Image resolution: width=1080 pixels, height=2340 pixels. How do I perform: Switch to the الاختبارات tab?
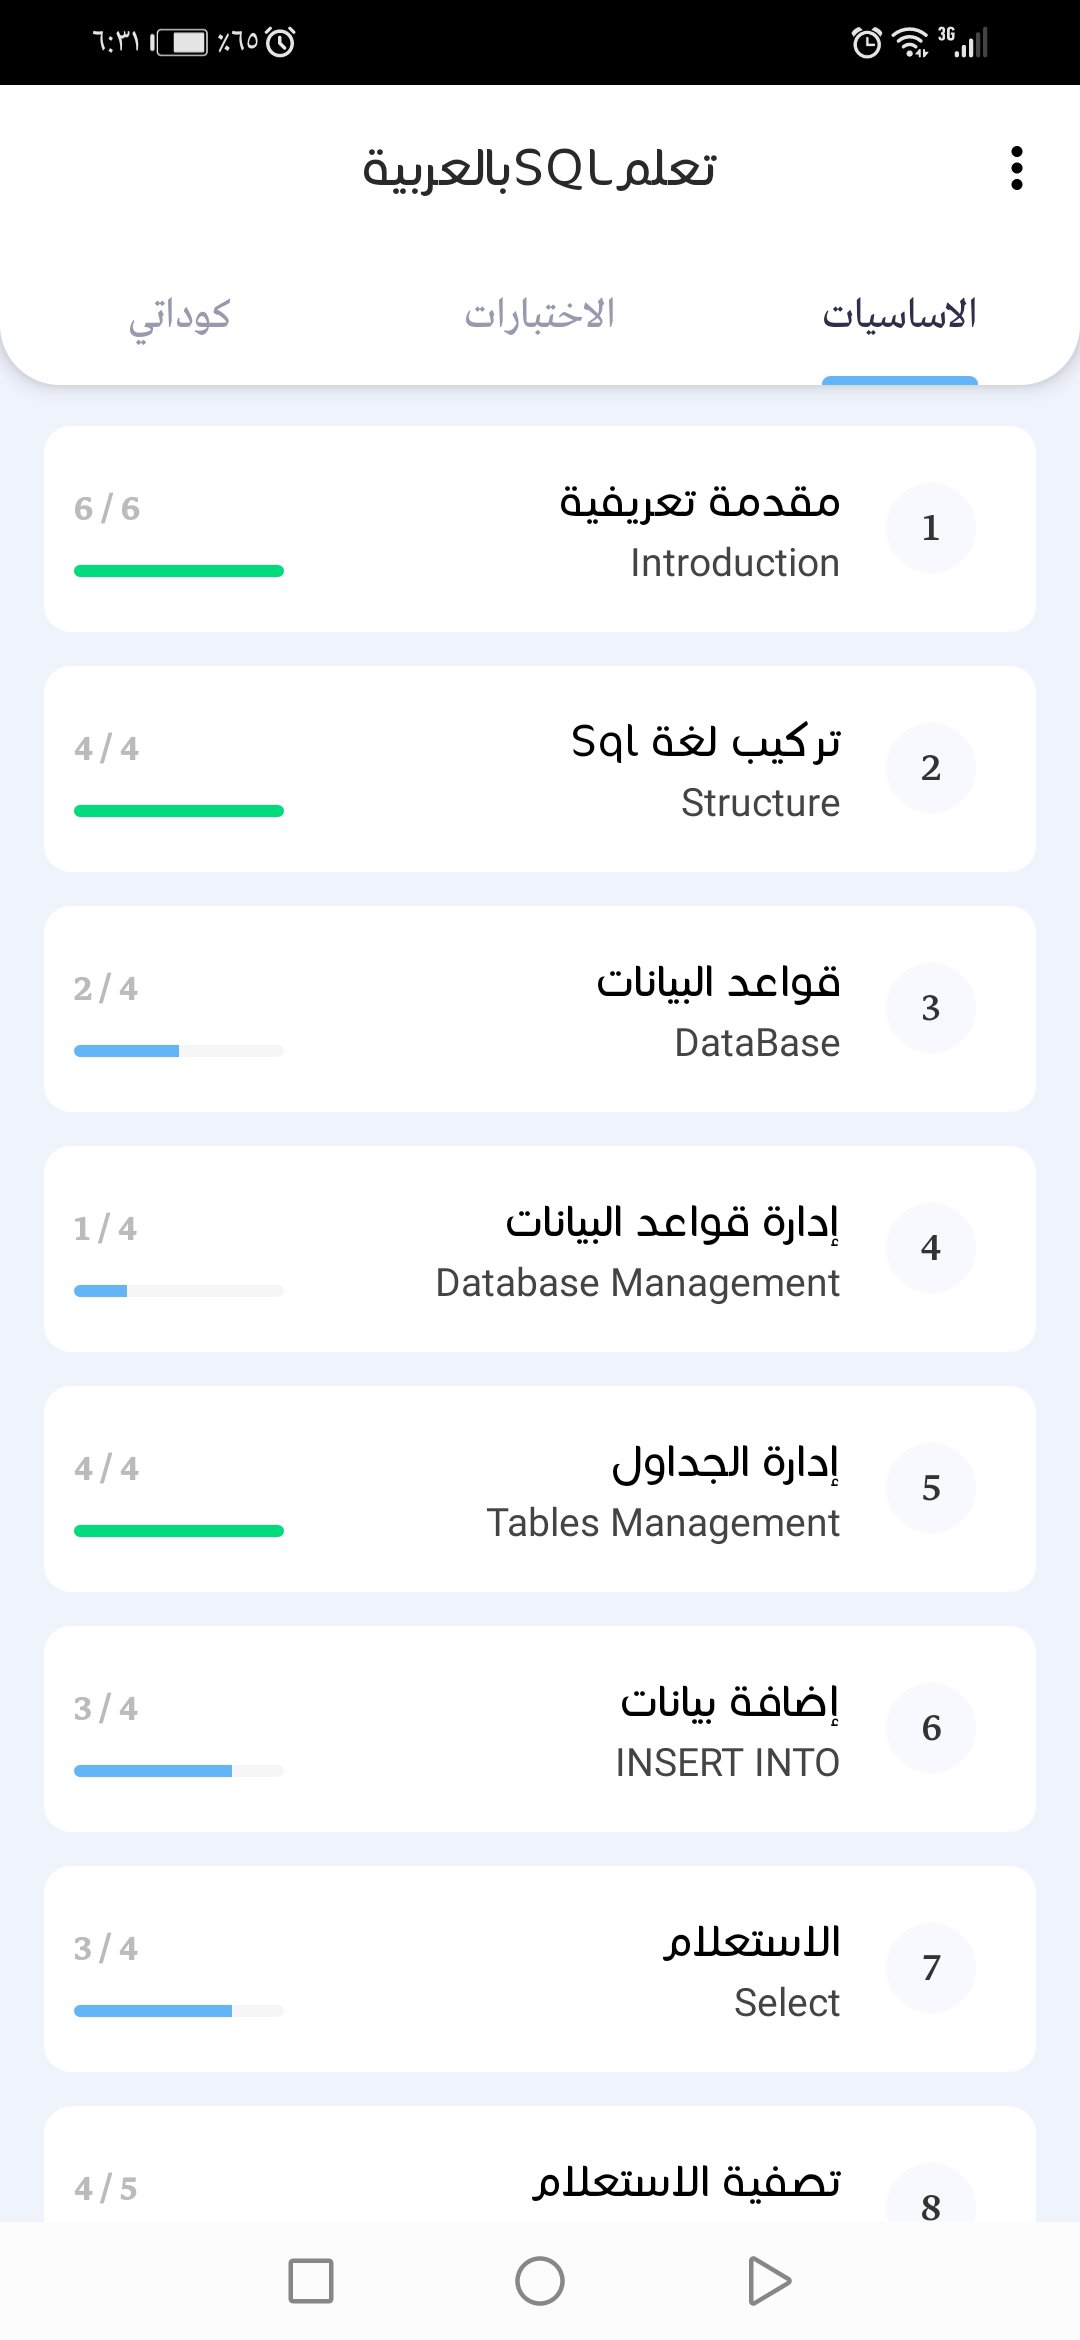[540, 314]
